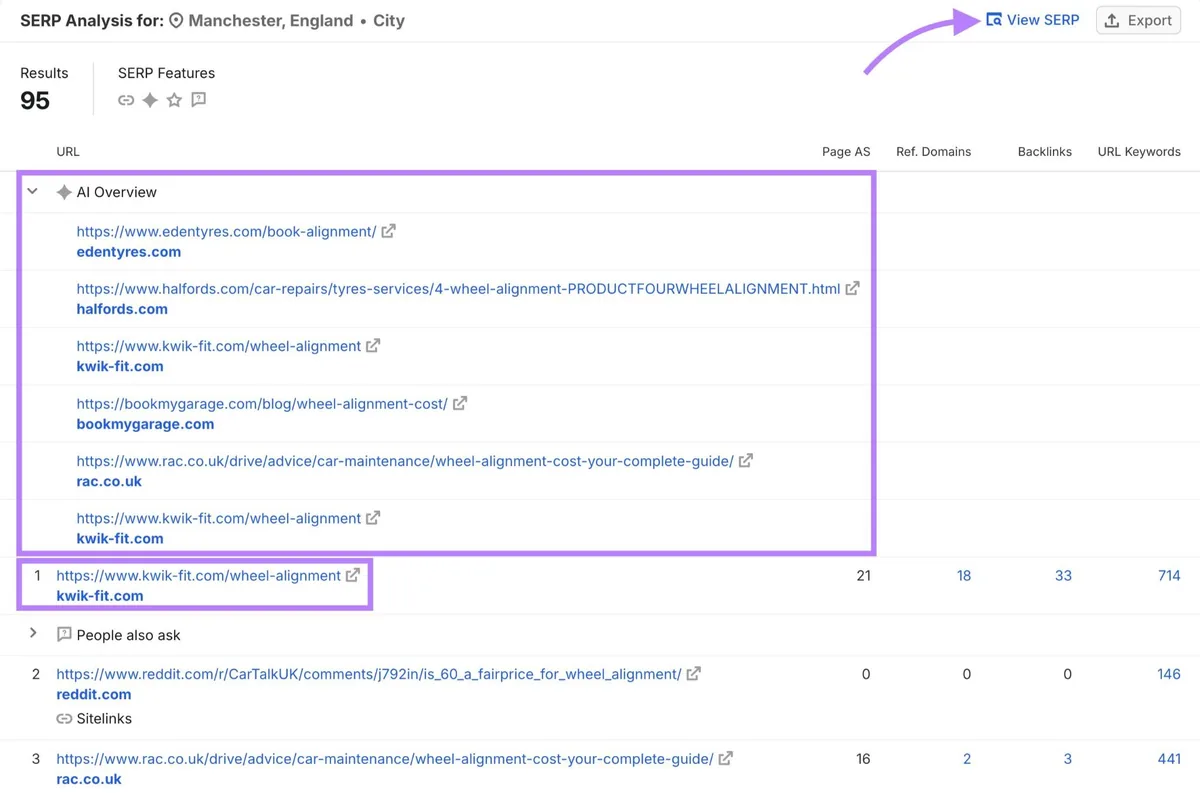
Task: Expand the People also ask row
Action: [x=33, y=634]
